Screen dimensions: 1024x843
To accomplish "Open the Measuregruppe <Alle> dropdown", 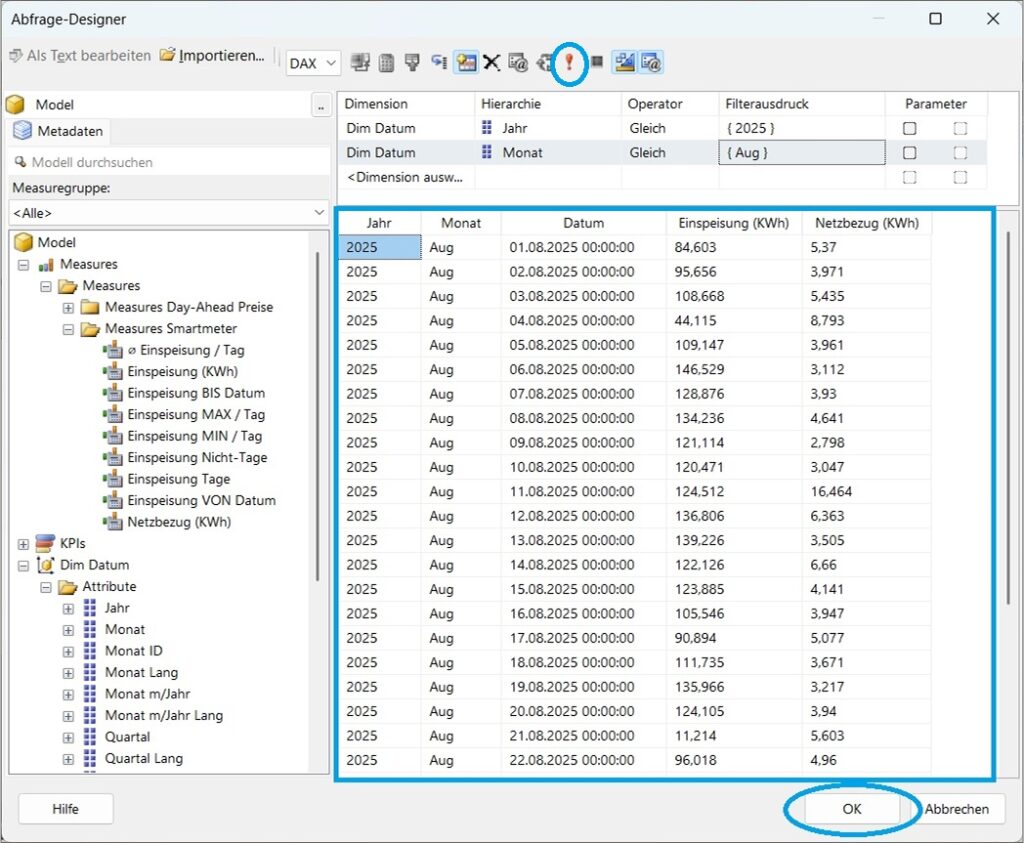I will pyautogui.click(x=168, y=212).
